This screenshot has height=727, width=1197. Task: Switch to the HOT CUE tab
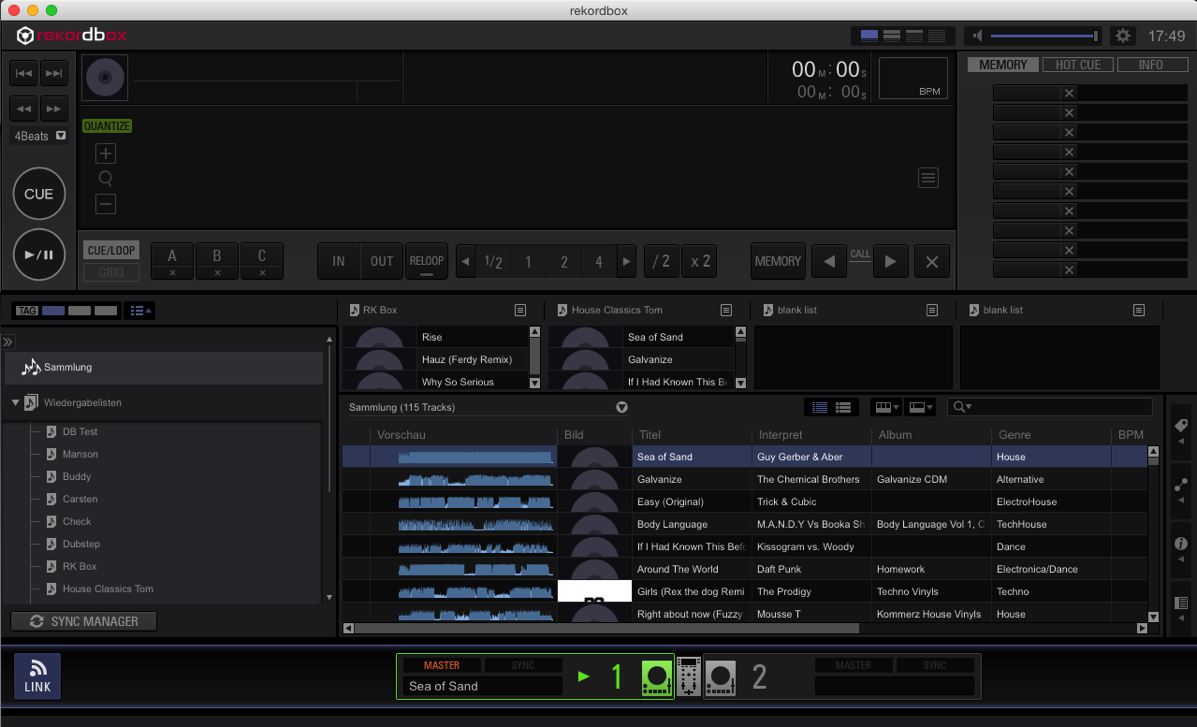(1077, 65)
